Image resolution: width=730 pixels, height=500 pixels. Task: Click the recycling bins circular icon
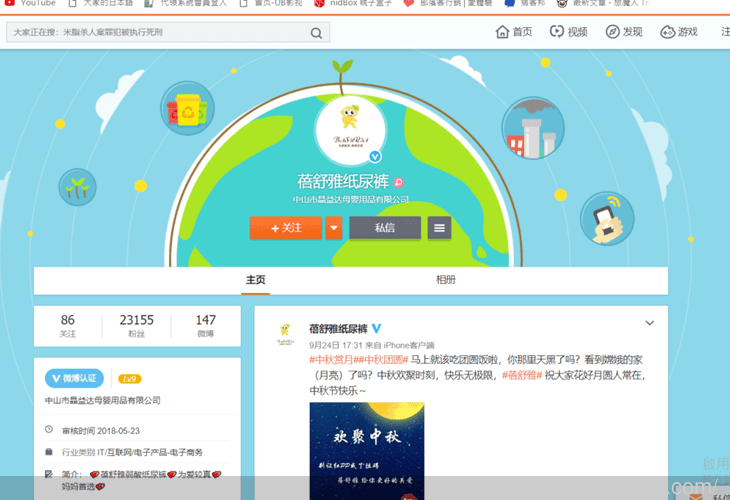click(187, 108)
